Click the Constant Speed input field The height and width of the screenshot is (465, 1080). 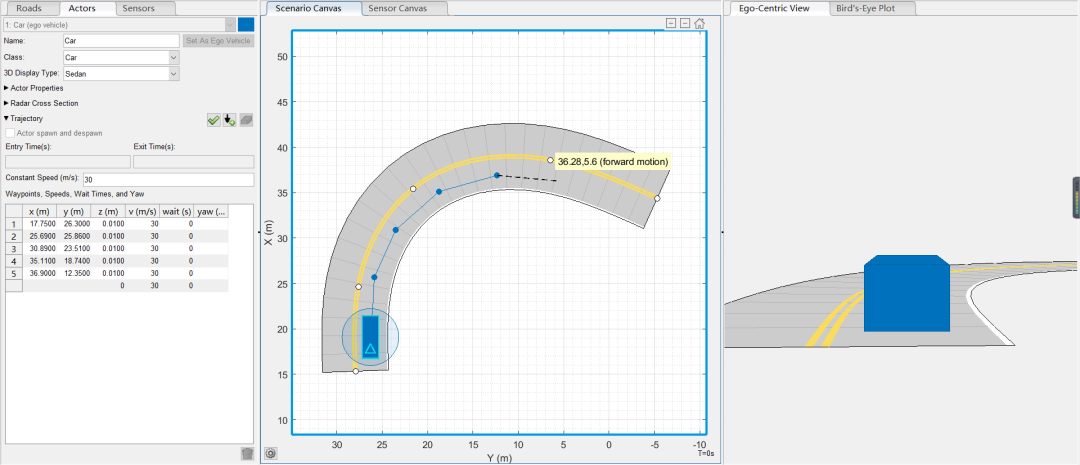click(168, 180)
